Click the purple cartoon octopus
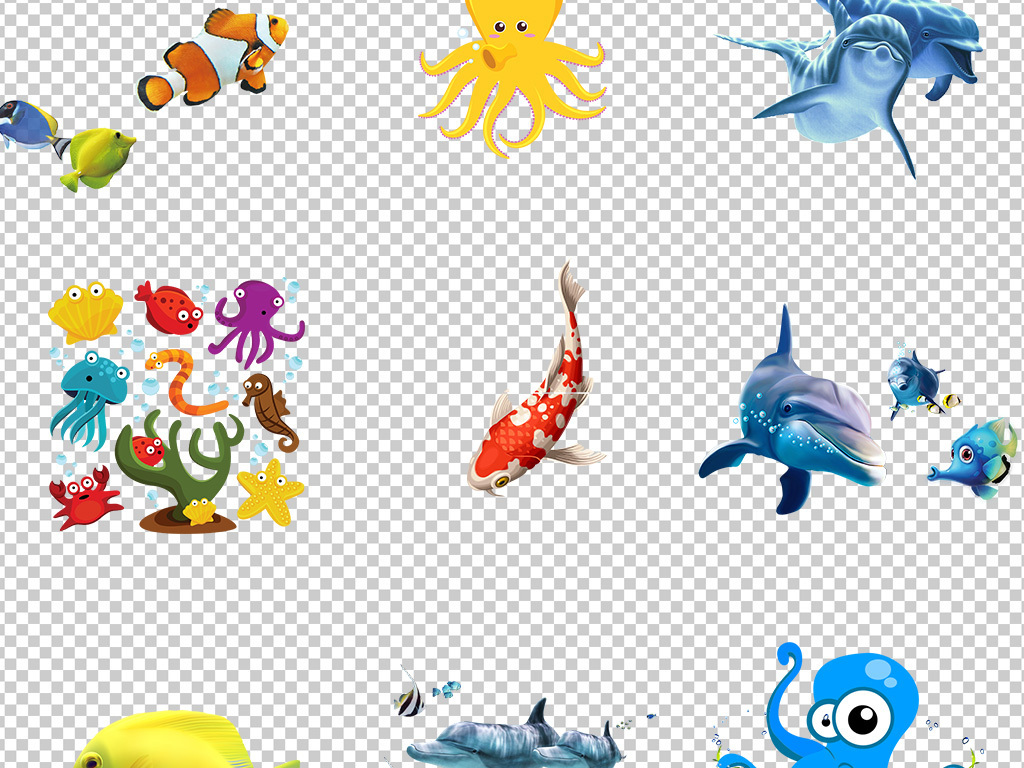The image size is (1024, 768). (258, 318)
